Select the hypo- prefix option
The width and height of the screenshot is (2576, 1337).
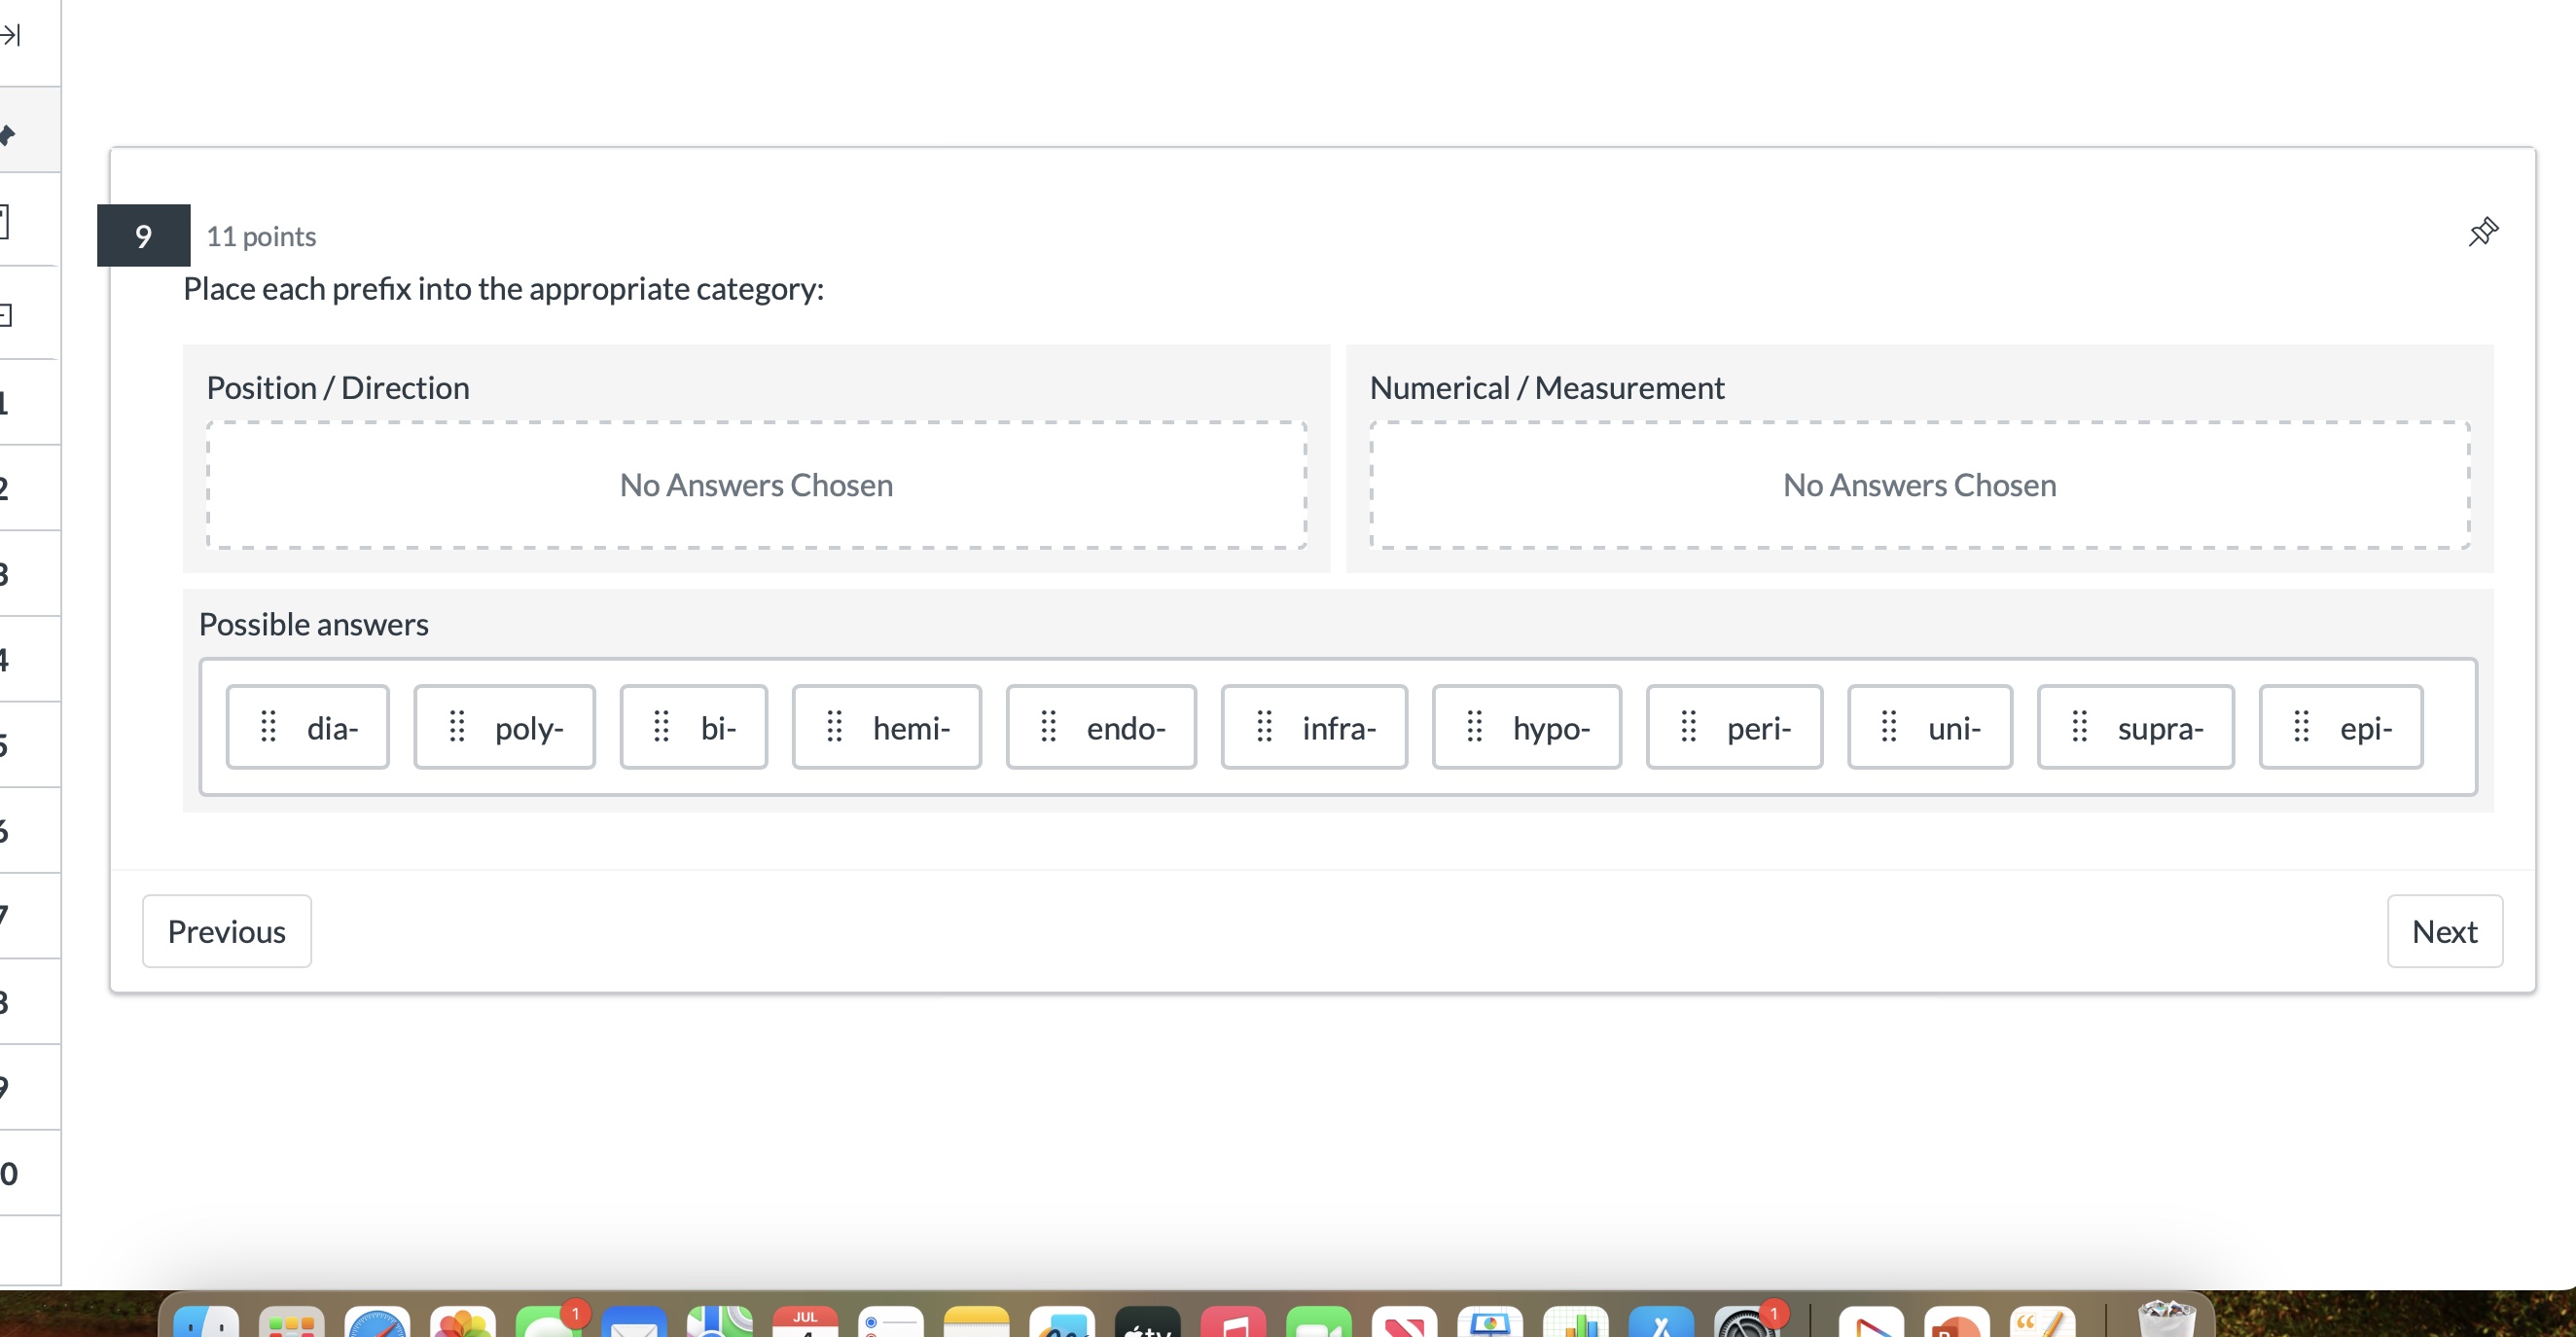(x=1526, y=727)
